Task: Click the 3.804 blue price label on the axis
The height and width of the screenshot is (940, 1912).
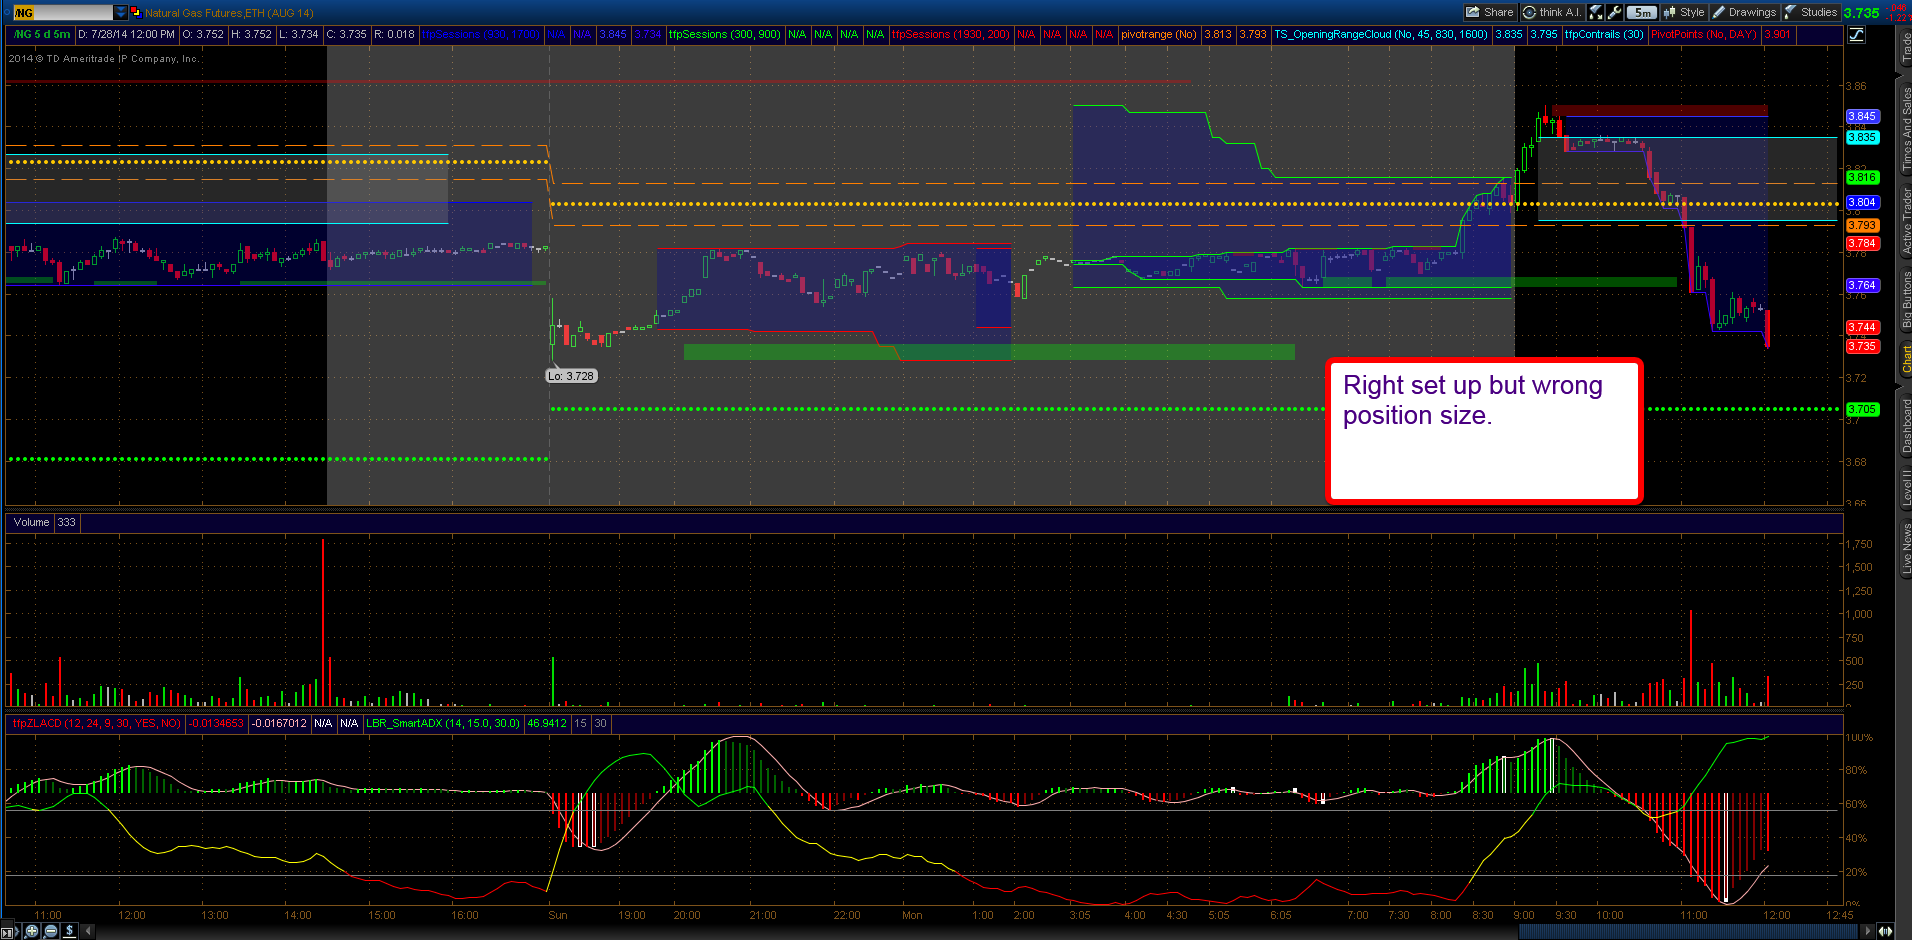Action: (x=1862, y=203)
